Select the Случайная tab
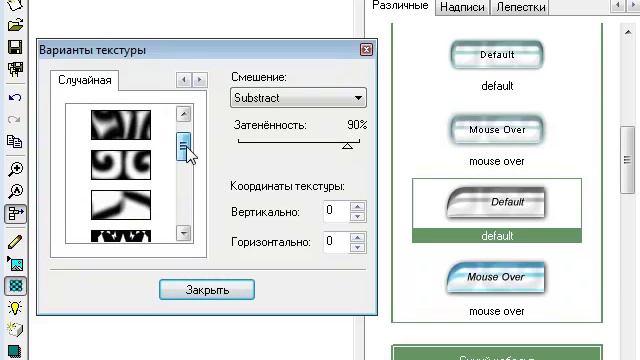Viewport: 640px width, 360px height. tap(85, 80)
